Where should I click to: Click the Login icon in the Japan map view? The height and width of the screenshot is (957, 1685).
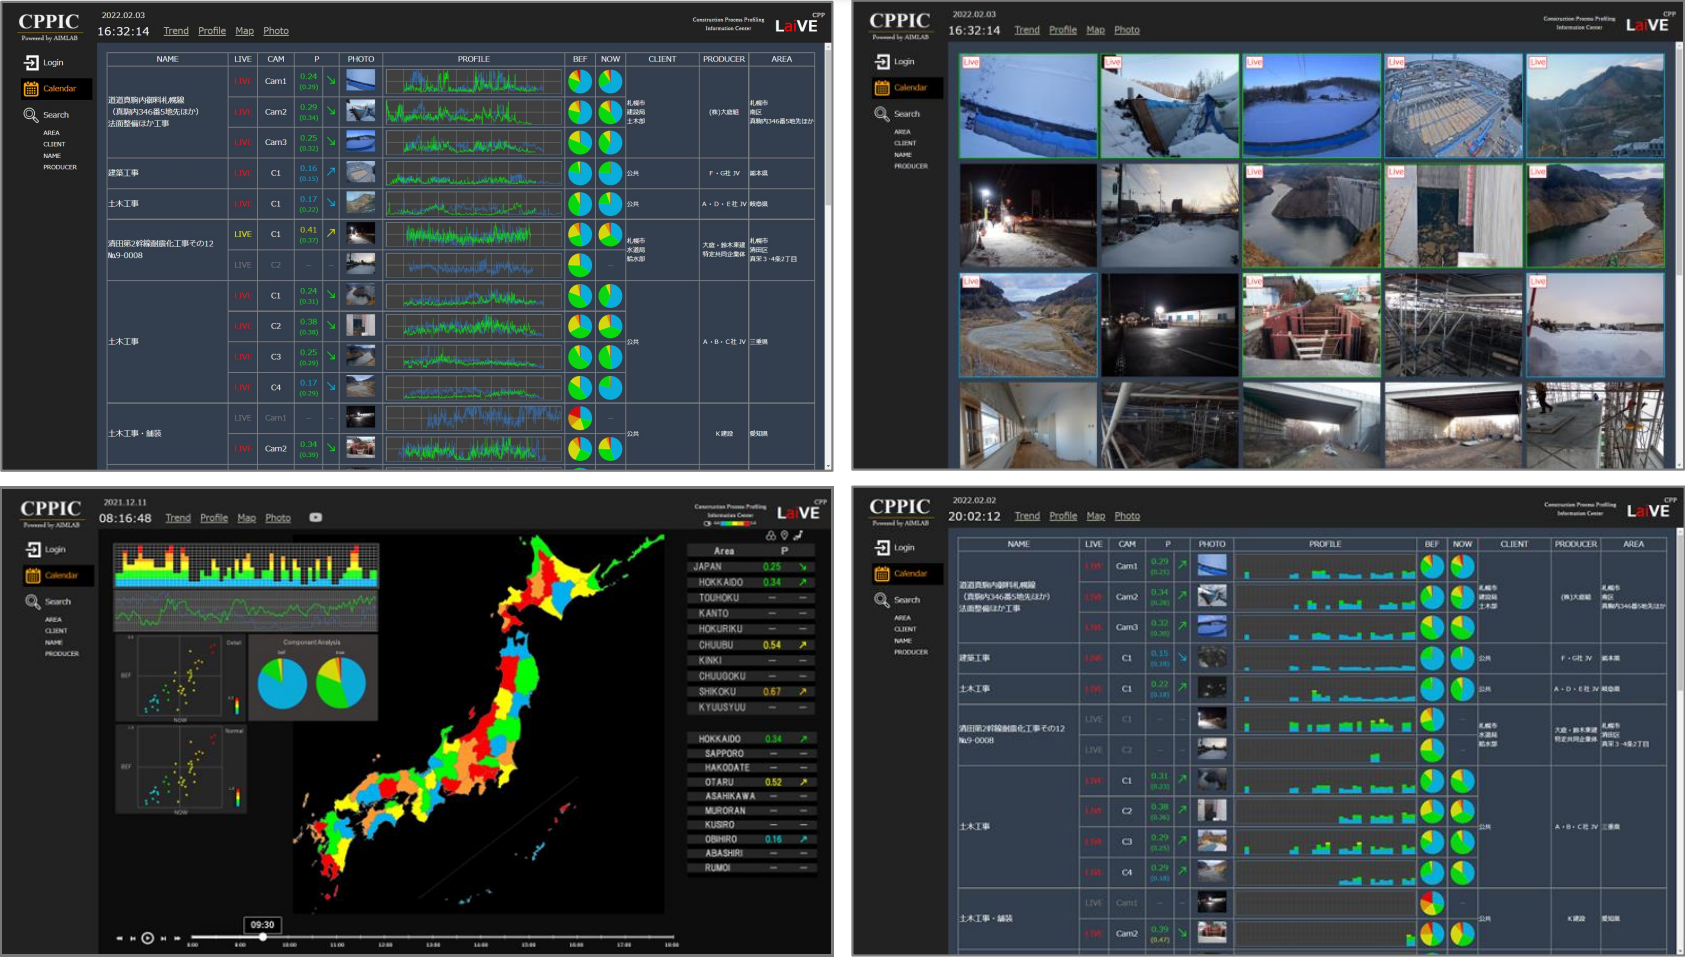[x=33, y=549]
